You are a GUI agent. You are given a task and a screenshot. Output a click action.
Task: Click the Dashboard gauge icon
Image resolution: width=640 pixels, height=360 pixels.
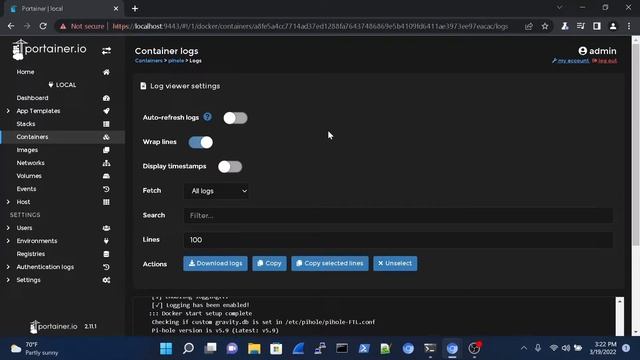[106, 98]
